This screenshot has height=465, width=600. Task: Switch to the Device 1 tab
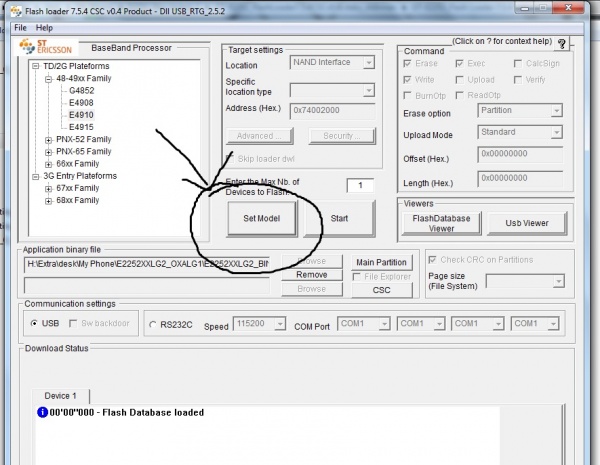pos(60,396)
